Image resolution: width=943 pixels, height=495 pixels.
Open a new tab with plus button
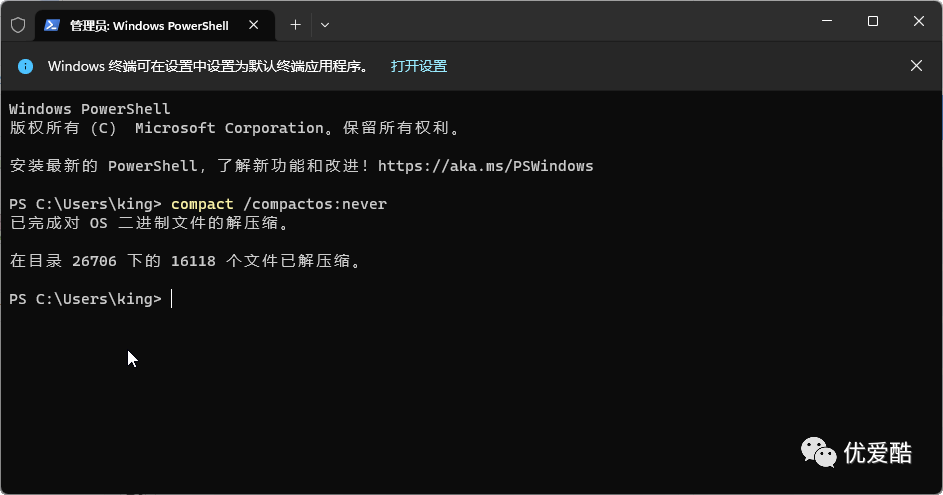click(295, 25)
